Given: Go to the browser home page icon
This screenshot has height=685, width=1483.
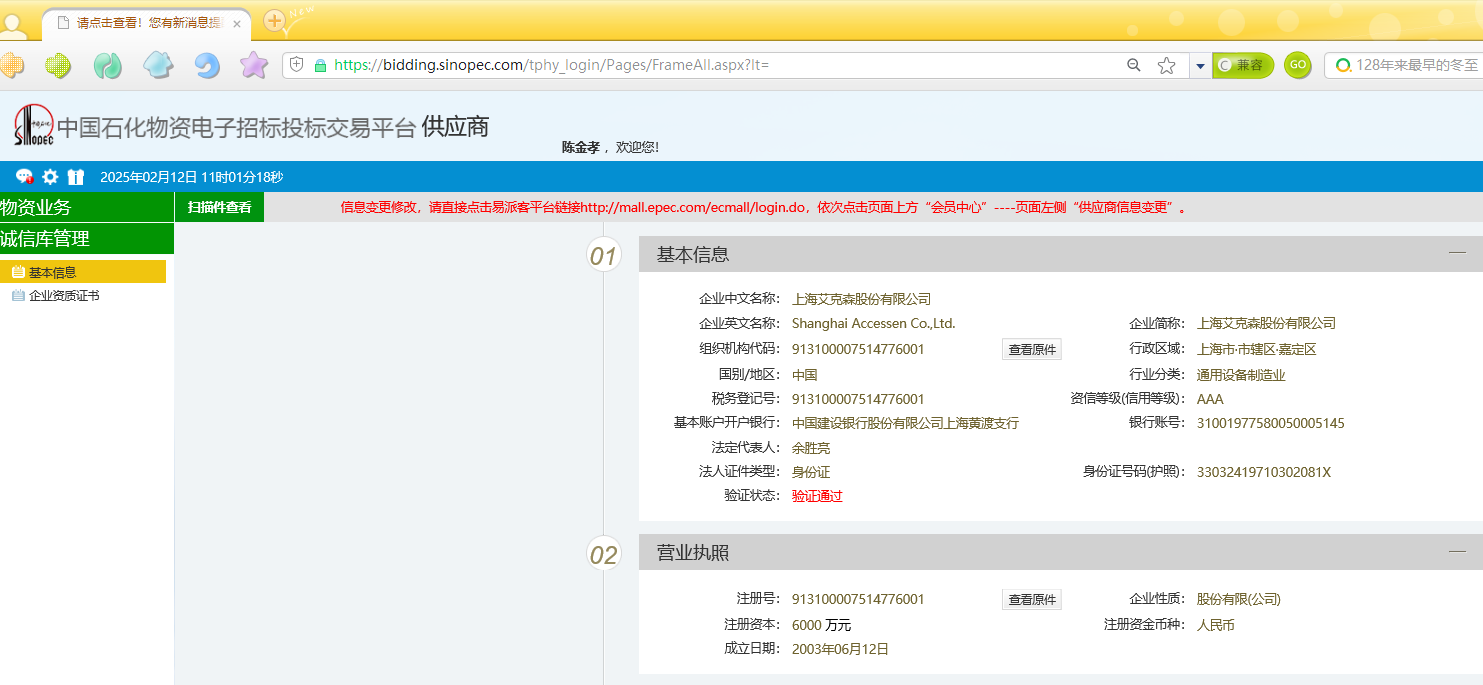Looking at the screenshot, I should (x=158, y=66).
